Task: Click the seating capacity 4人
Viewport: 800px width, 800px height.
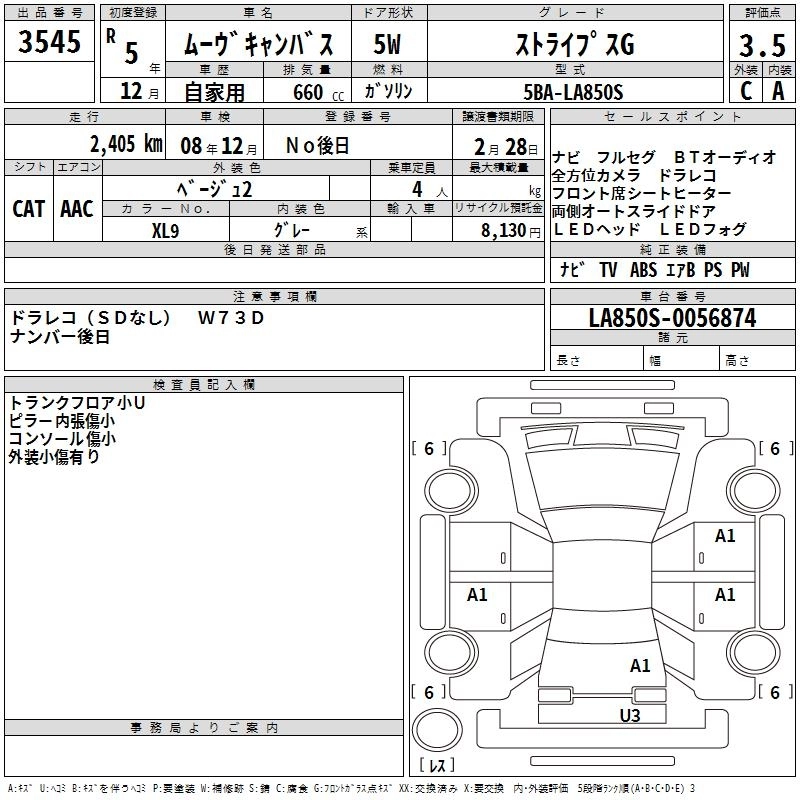Action: (430, 190)
